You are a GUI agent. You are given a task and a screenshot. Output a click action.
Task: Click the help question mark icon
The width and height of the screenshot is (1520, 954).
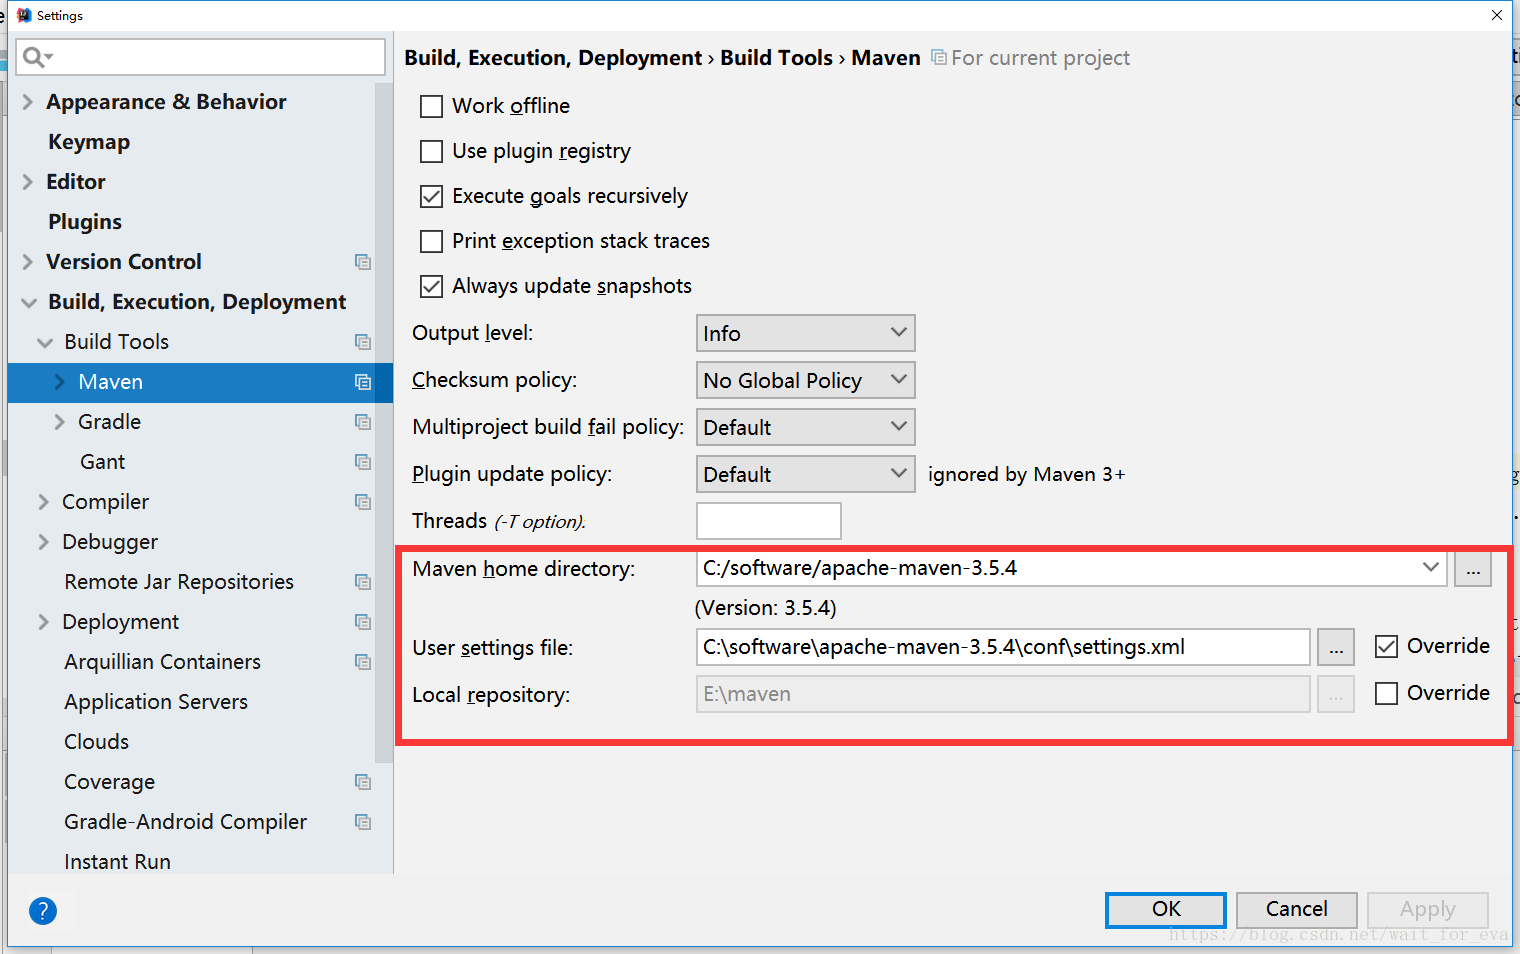point(43,911)
